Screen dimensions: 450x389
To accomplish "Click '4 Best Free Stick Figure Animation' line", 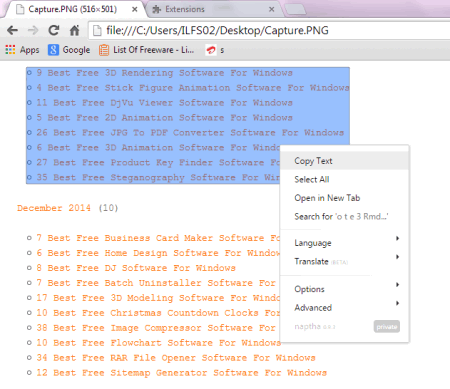I will click(x=193, y=88).
